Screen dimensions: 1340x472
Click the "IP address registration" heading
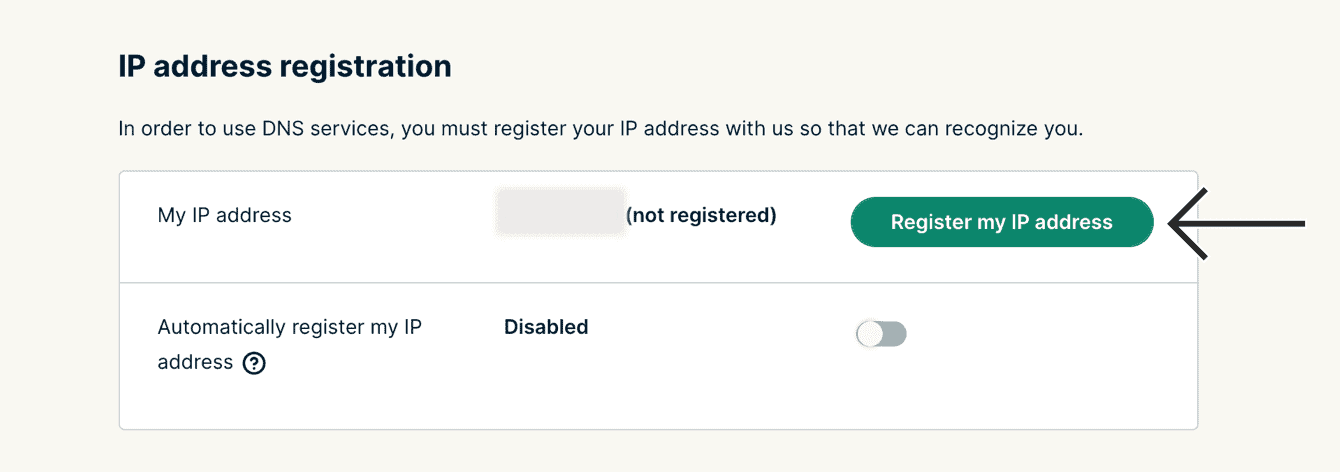click(x=285, y=67)
